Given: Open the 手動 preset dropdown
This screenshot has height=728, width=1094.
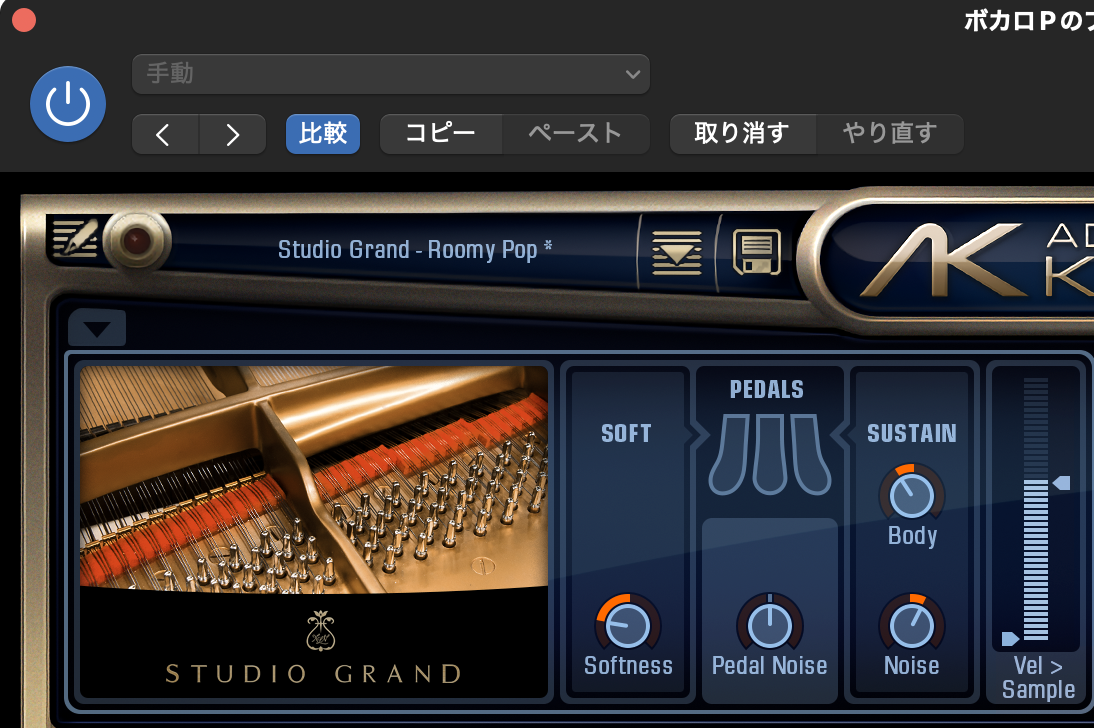Looking at the screenshot, I should pos(391,74).
